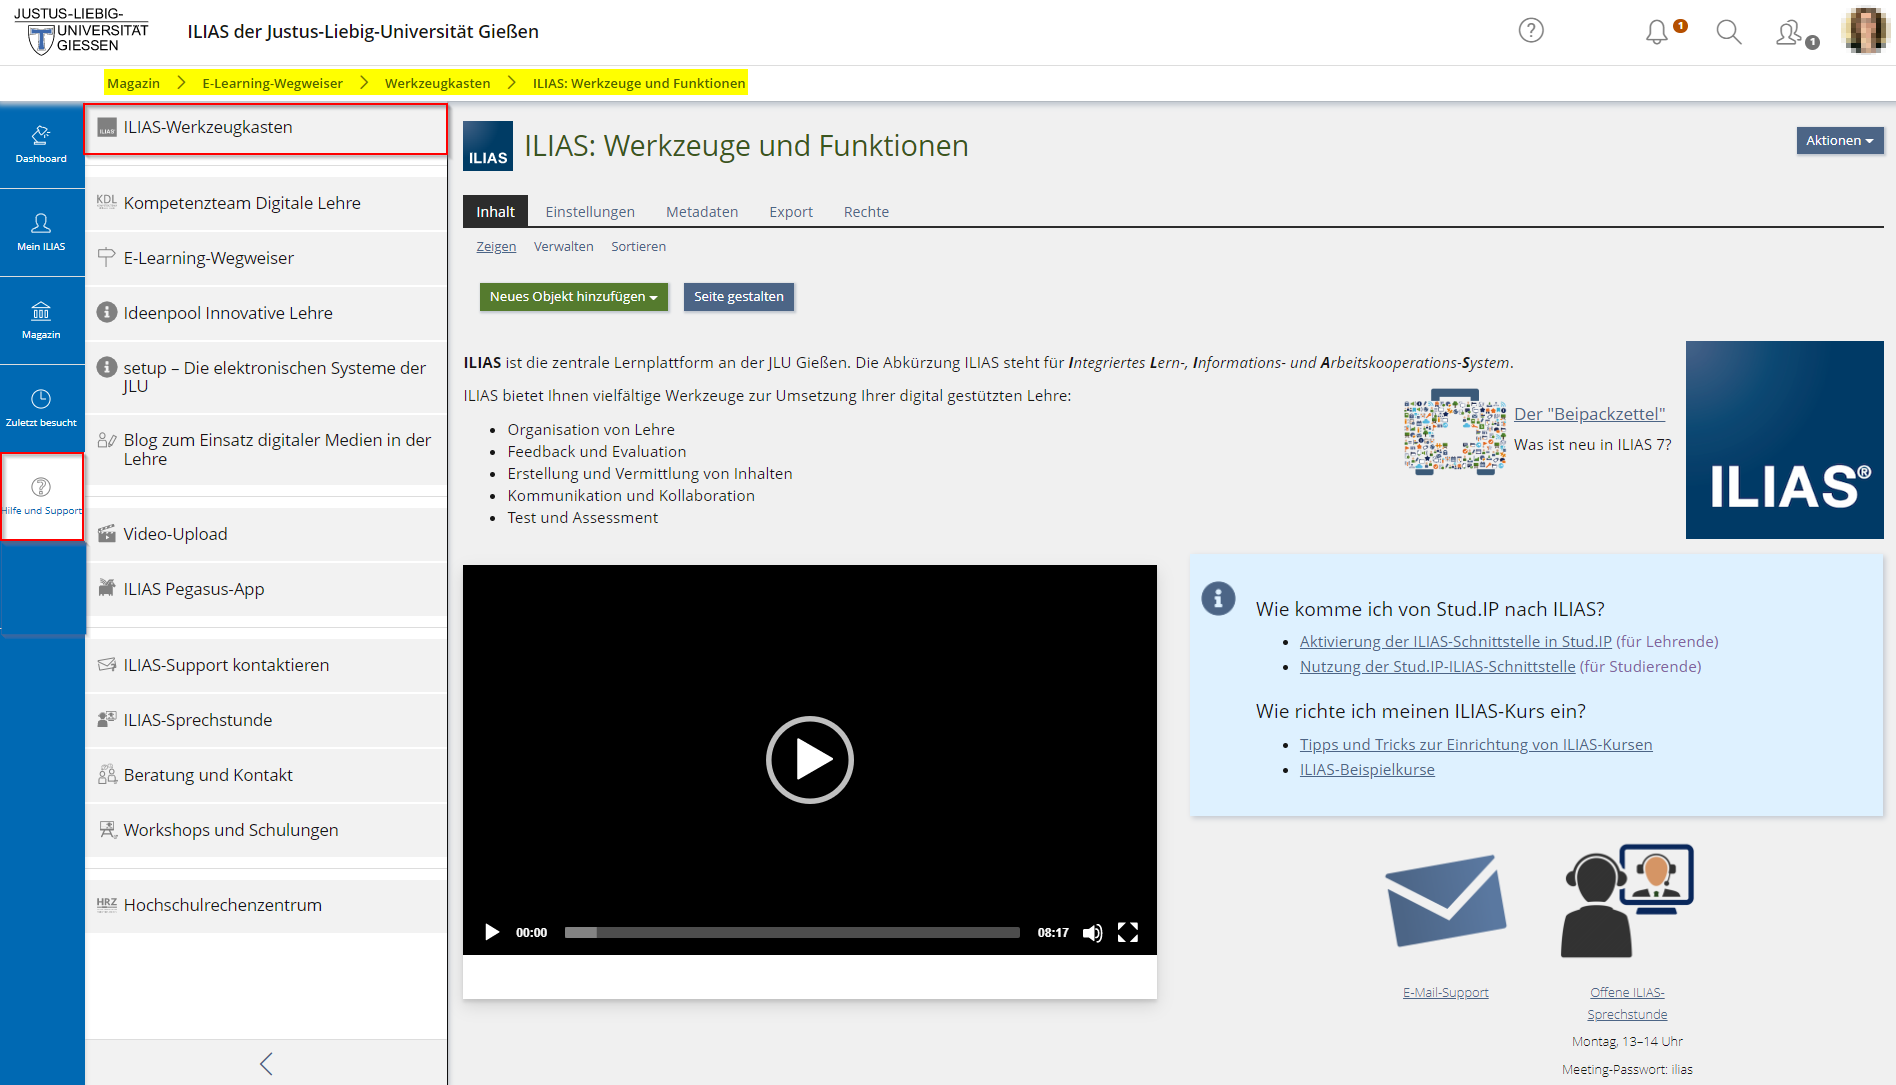Viewport: 1896px width, 1085px height.
Task: Switch to the Einstellungen tab
Action: click(x=589, y=212)
